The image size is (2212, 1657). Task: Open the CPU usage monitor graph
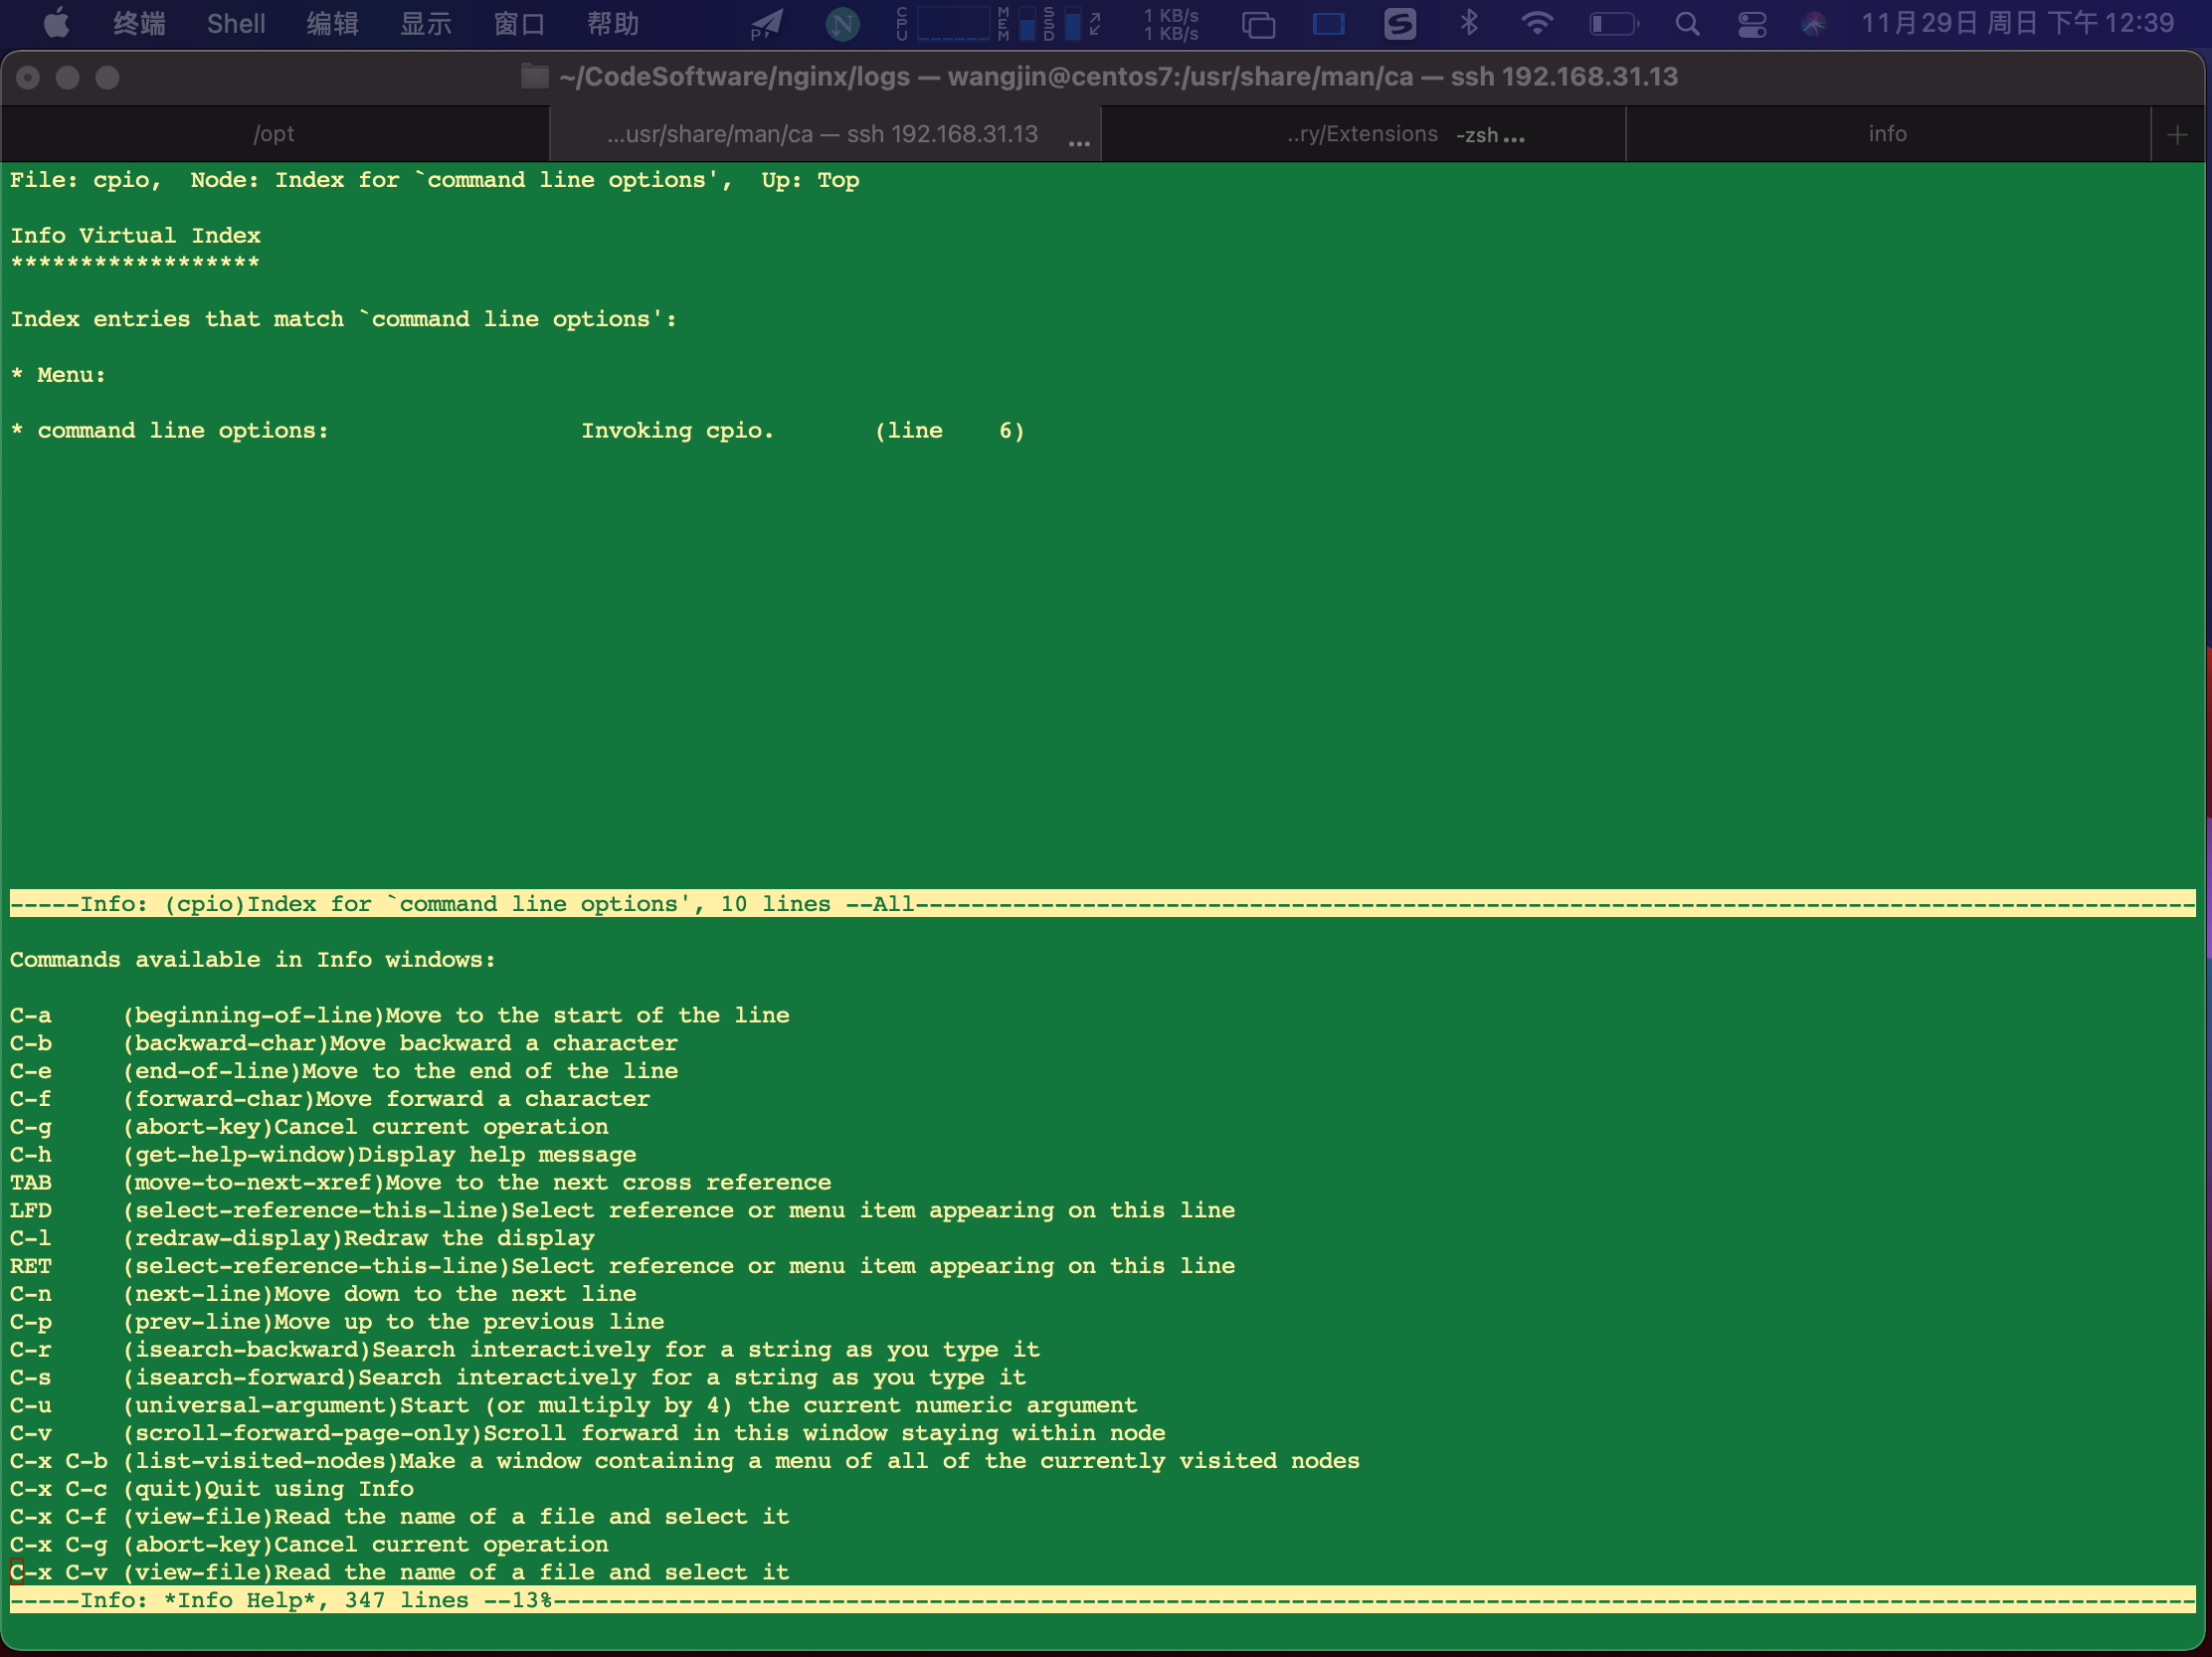coord(943,23)
